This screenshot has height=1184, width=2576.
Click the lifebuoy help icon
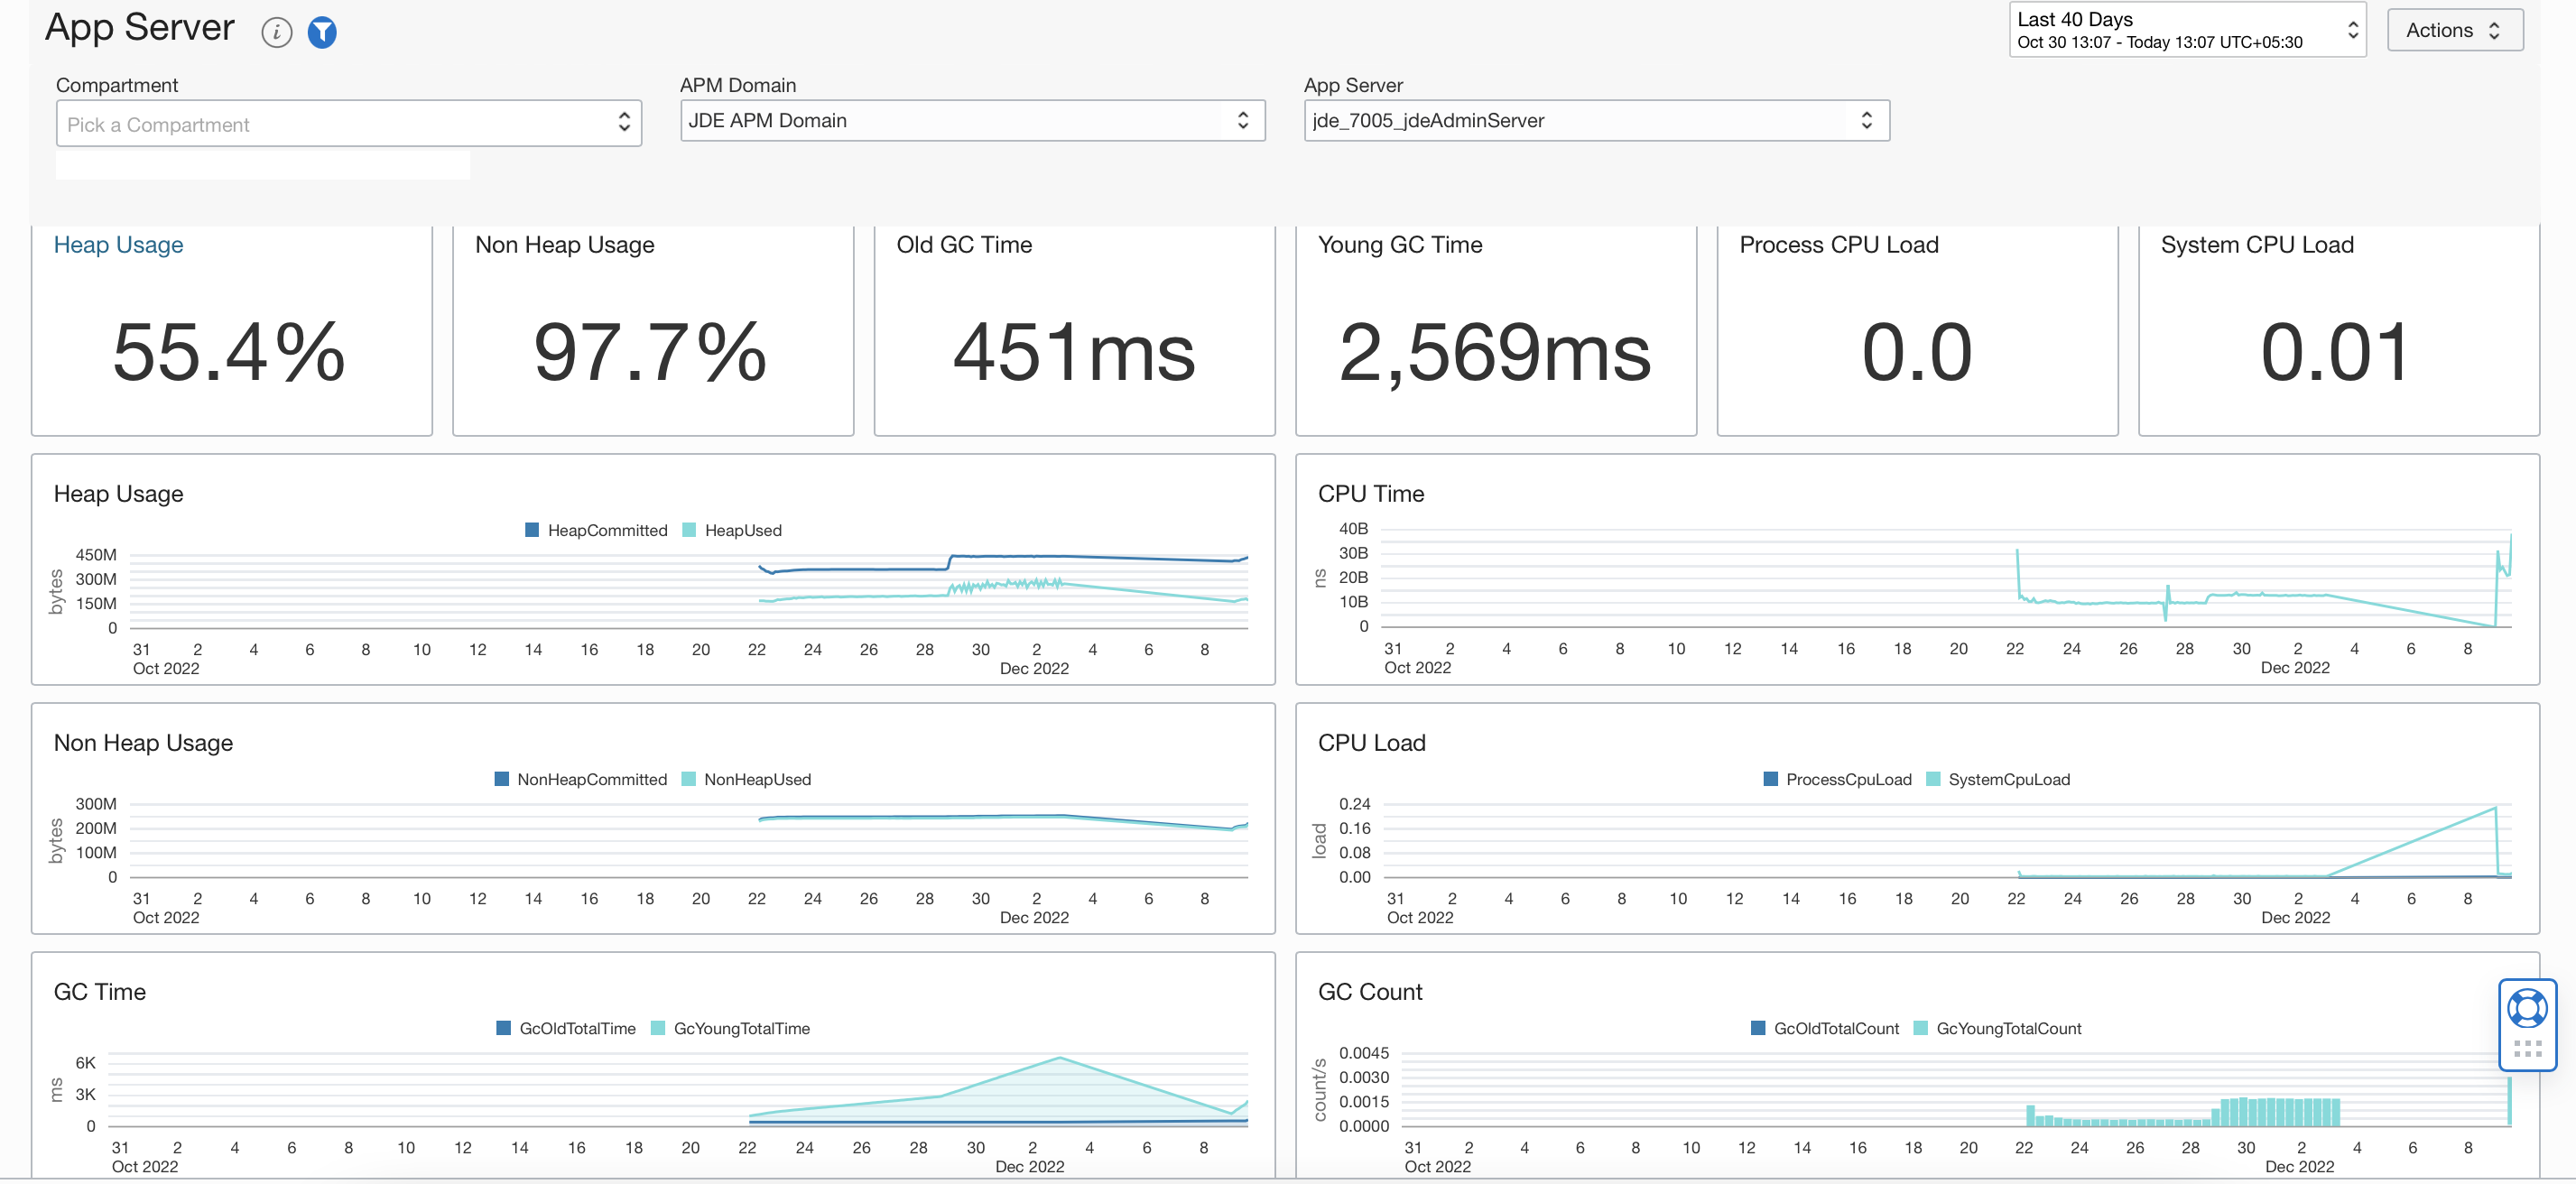(x=2527, y=1008)
